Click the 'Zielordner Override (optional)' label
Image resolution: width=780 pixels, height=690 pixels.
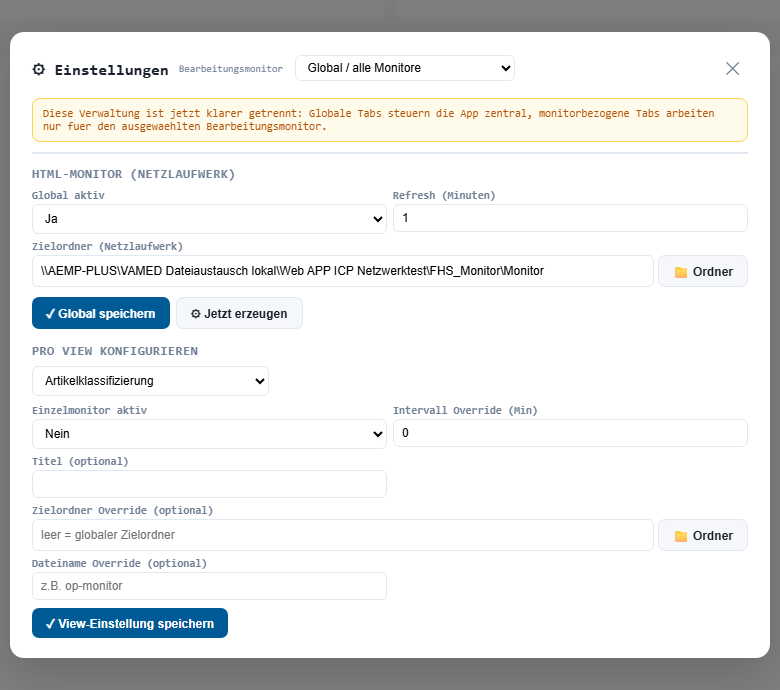point(122,510)
